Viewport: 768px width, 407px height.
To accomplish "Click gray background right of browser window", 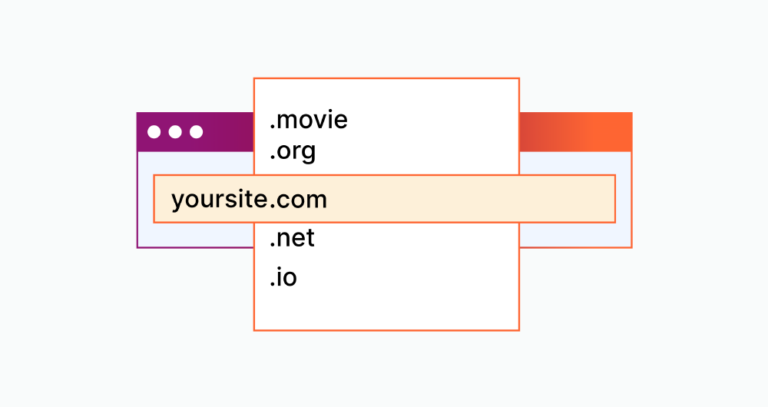I will tap(700, 200).
